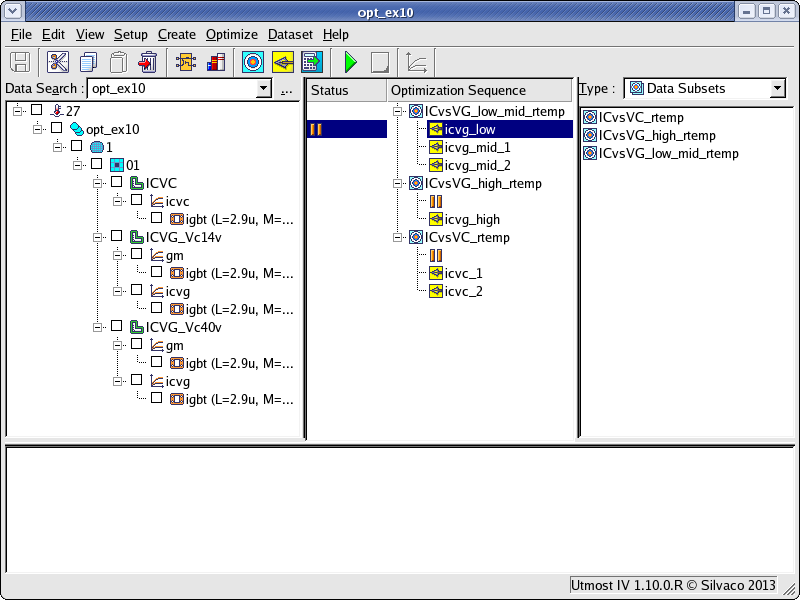Check the ICVC dataset checkbox

click(x=117, y=182)
